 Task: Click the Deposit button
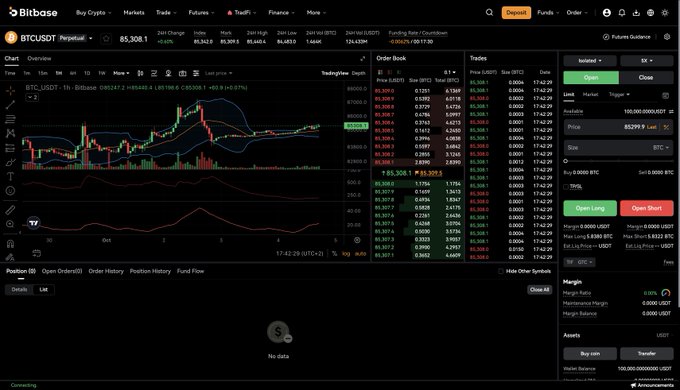(x=516, y=13)
